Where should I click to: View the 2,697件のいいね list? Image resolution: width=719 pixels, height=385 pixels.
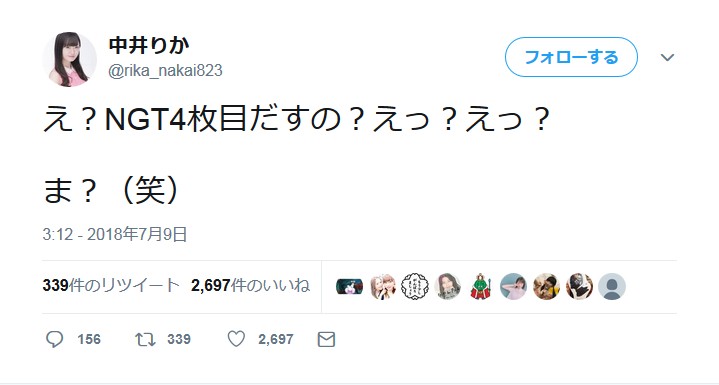251,286
